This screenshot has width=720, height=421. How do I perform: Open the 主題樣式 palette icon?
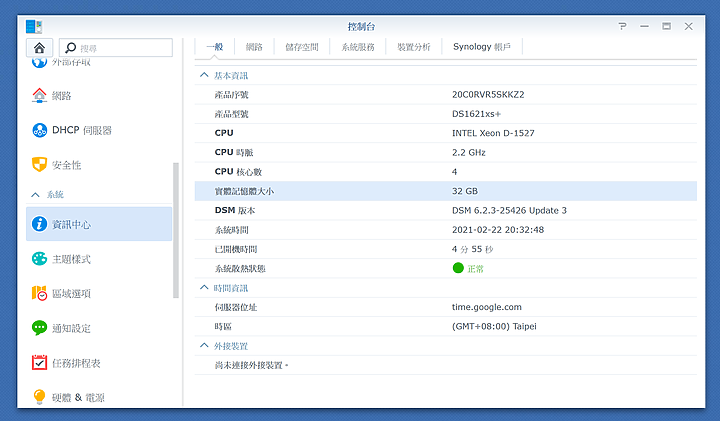pyautogui.click(x=39, y=259)
